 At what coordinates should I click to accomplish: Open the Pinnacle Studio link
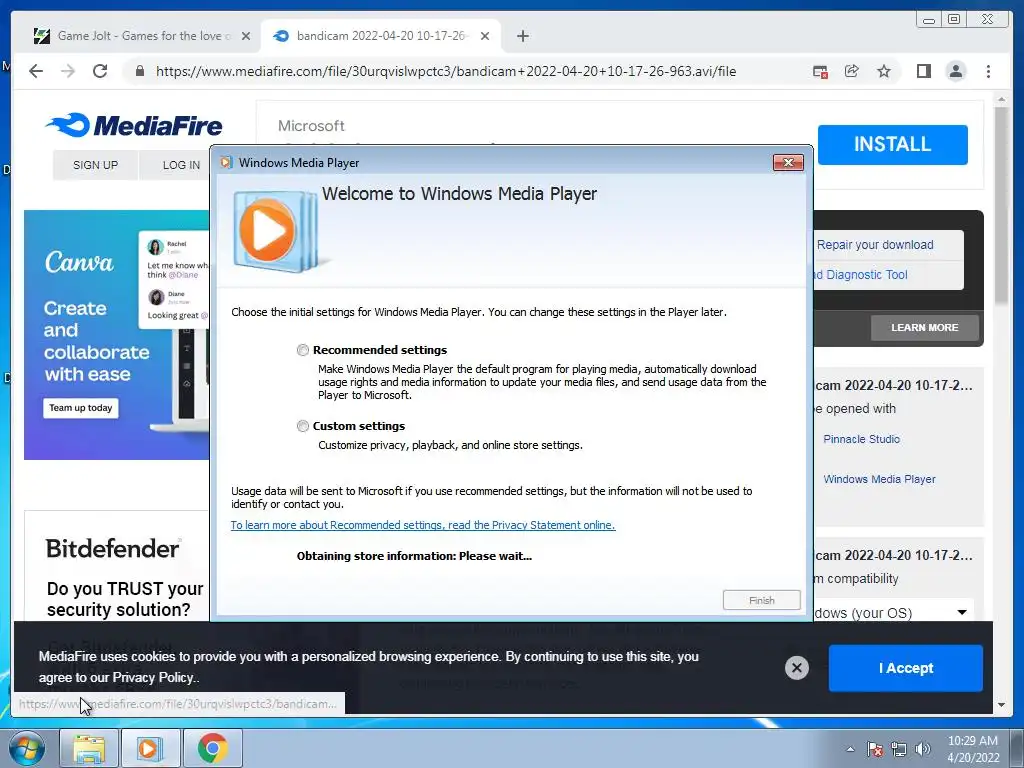coord(861,439)
